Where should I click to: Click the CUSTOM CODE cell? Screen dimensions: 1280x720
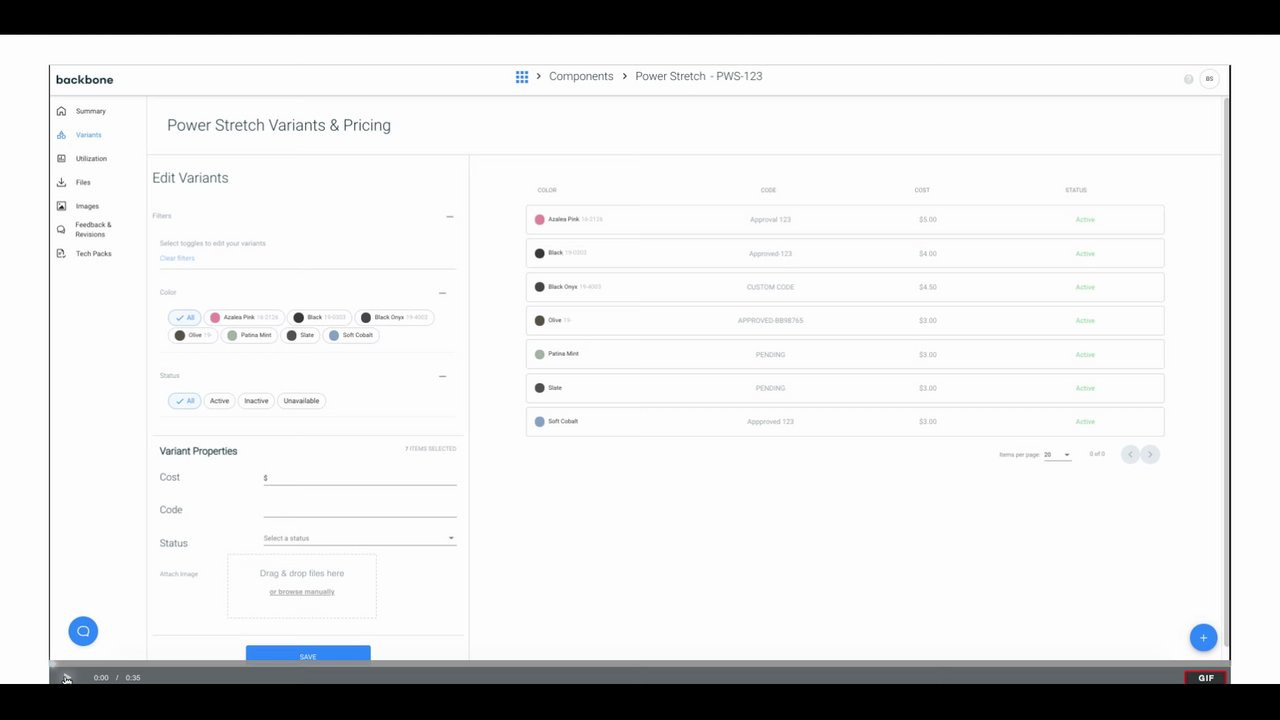click(x=770, y=287)
